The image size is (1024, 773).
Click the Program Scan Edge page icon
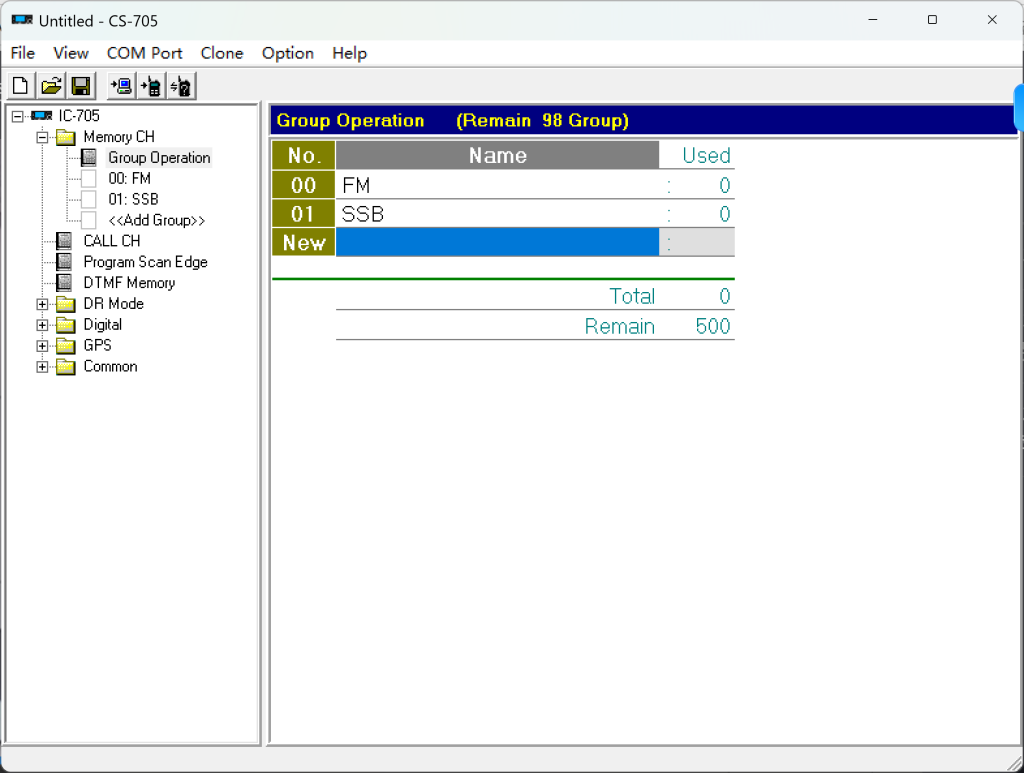[64, 262]
